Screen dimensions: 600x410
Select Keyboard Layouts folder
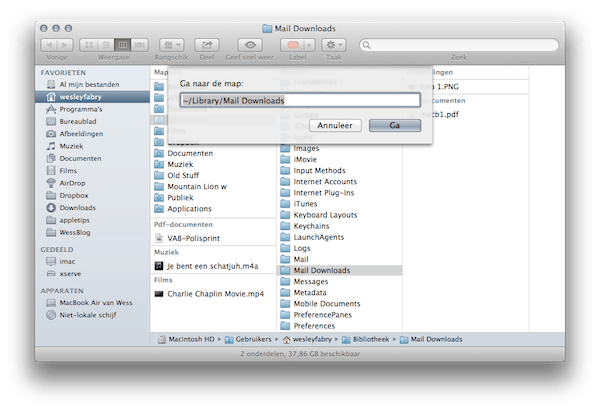339,215
